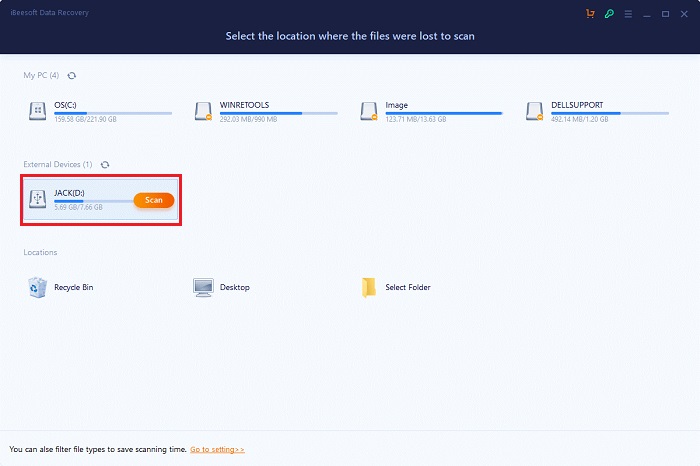Open the license key activation icon
700x466 pixels.
point(609,14)
